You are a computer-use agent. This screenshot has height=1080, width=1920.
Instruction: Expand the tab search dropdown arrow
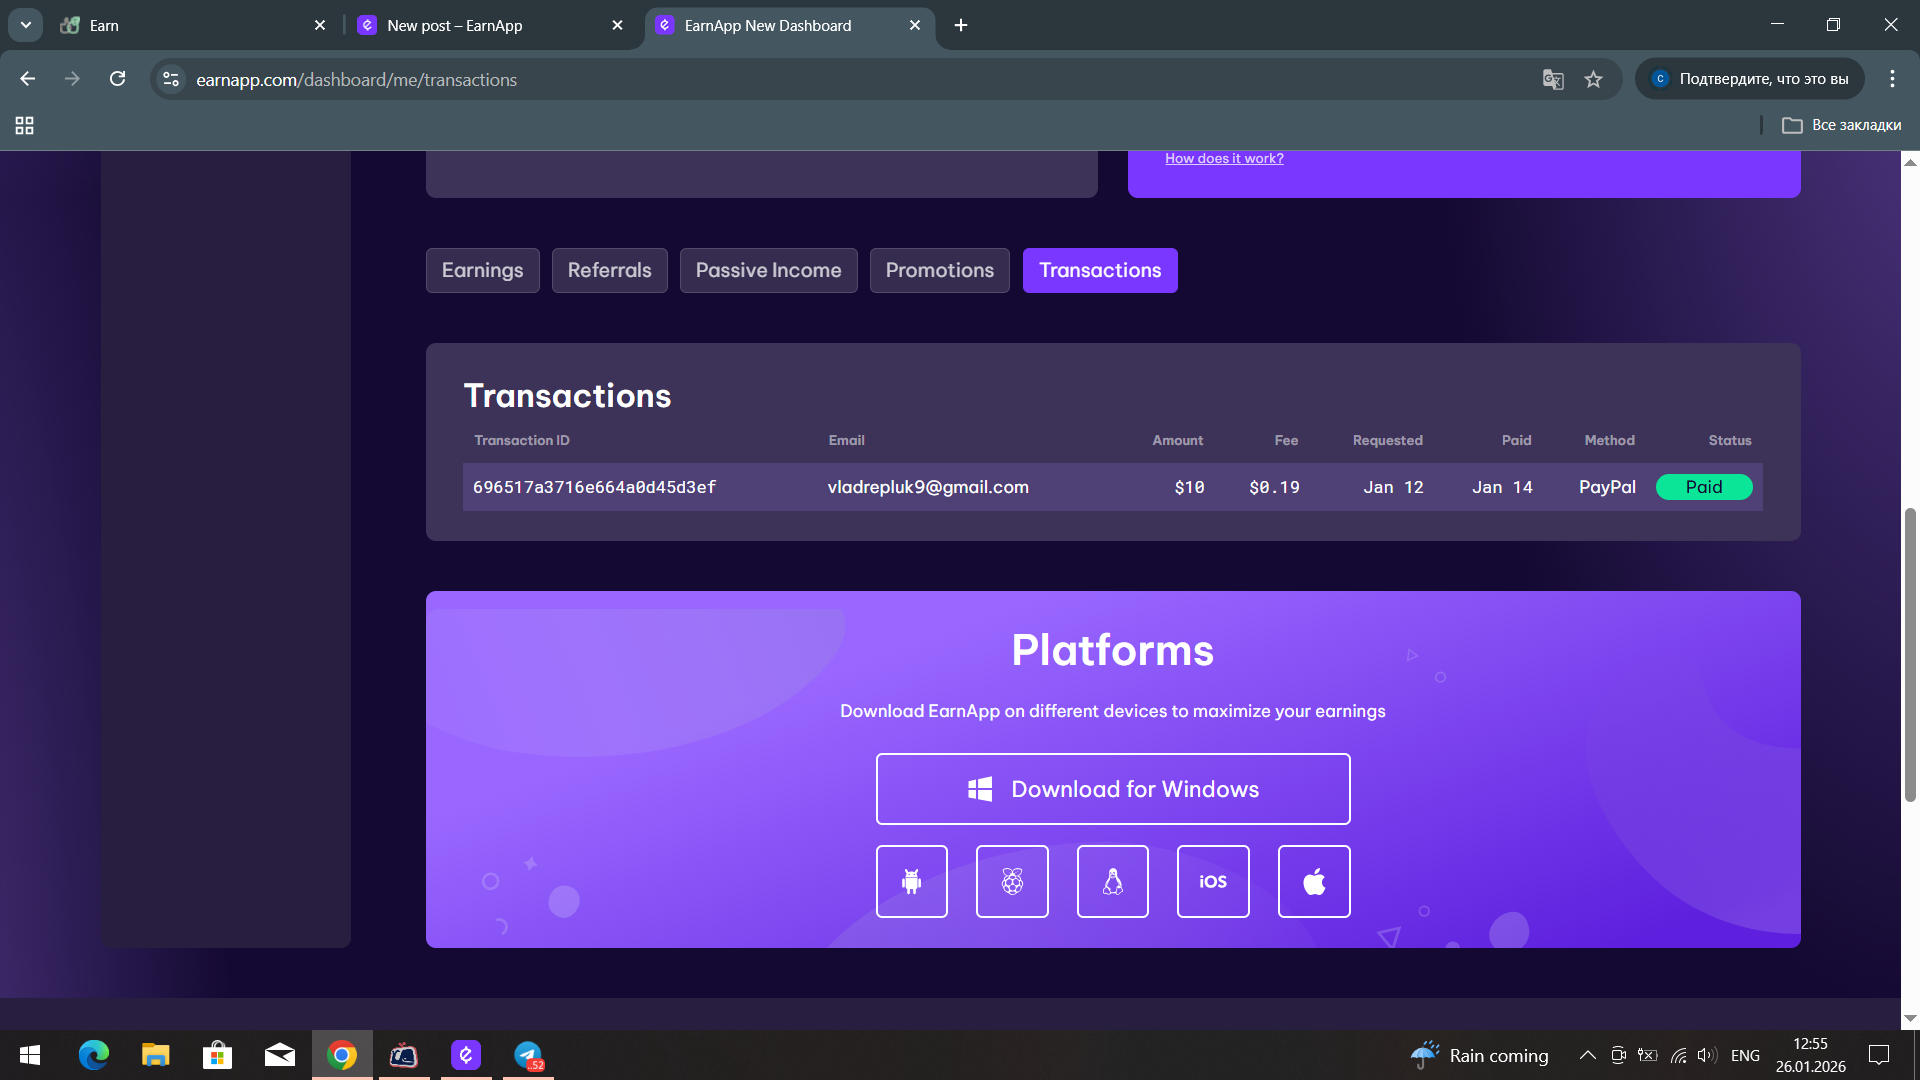pyautogui.click(x=25, y=25)
